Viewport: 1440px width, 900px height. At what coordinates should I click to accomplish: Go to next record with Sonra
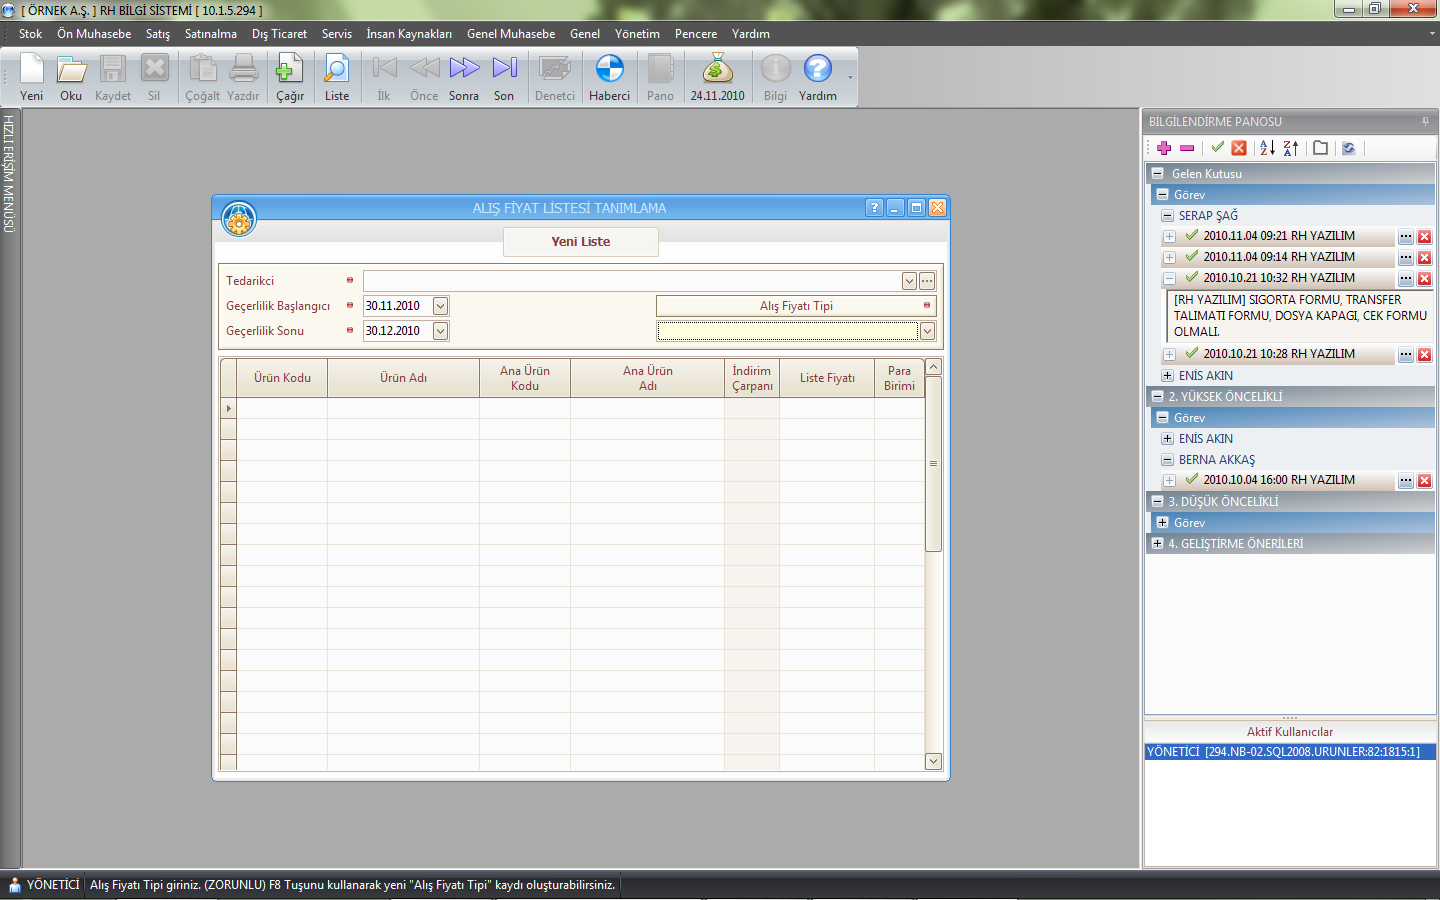(x=464, y=70)
